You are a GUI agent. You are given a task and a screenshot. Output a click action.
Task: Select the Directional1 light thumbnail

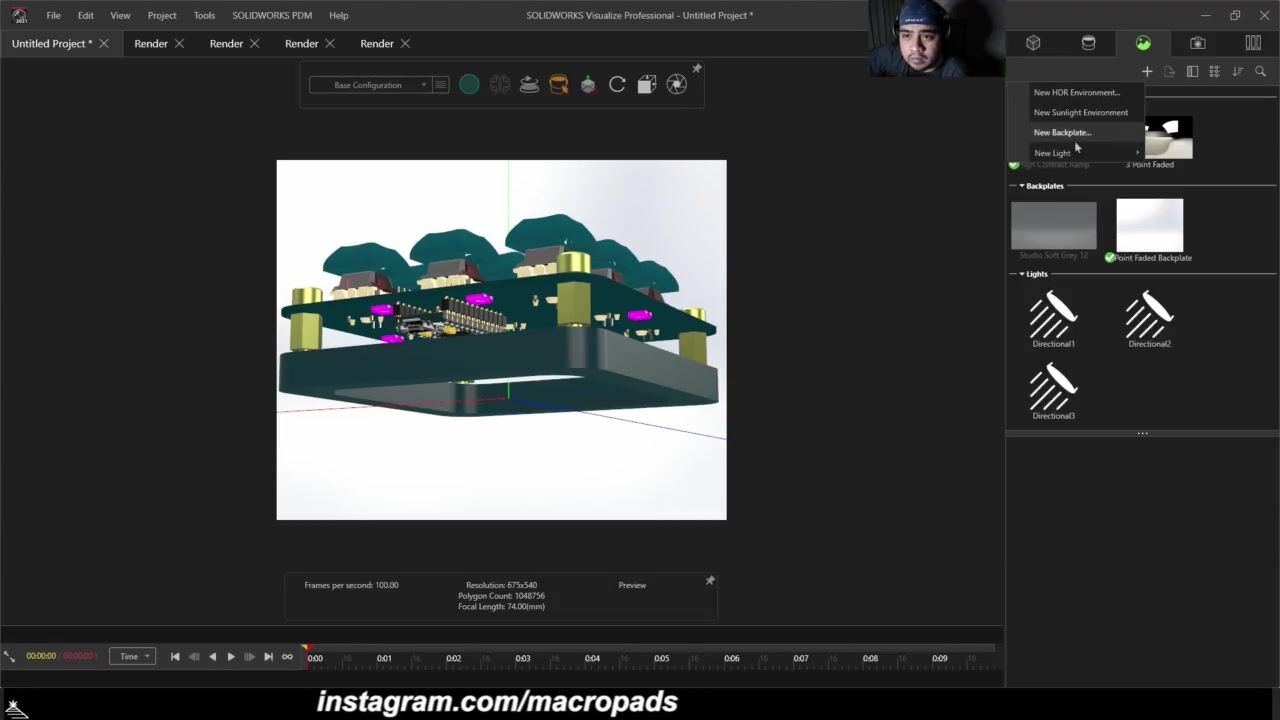click(1053, 317)
